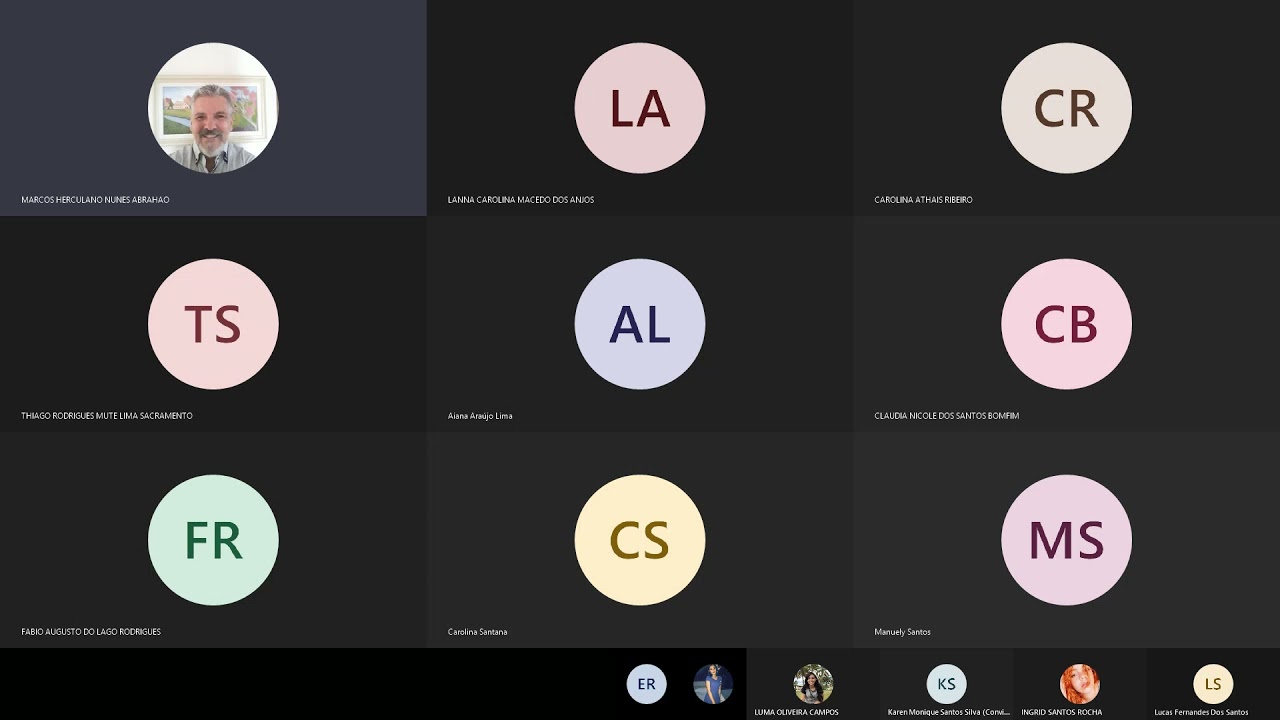1280x720 pixels.
Task: Choose the FR initials avatar
Action: 213,540
